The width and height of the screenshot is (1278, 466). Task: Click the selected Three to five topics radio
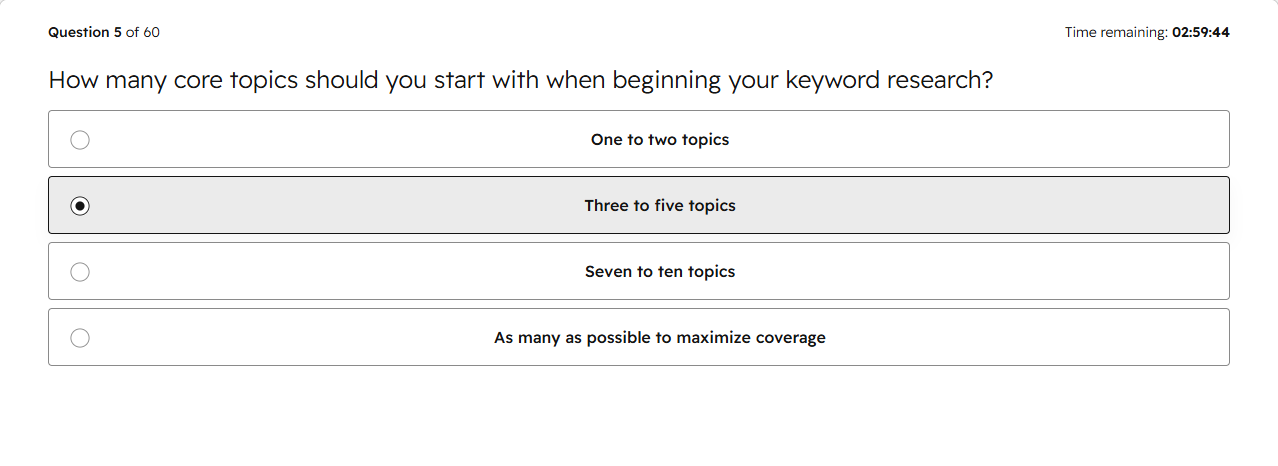point(80,206)
